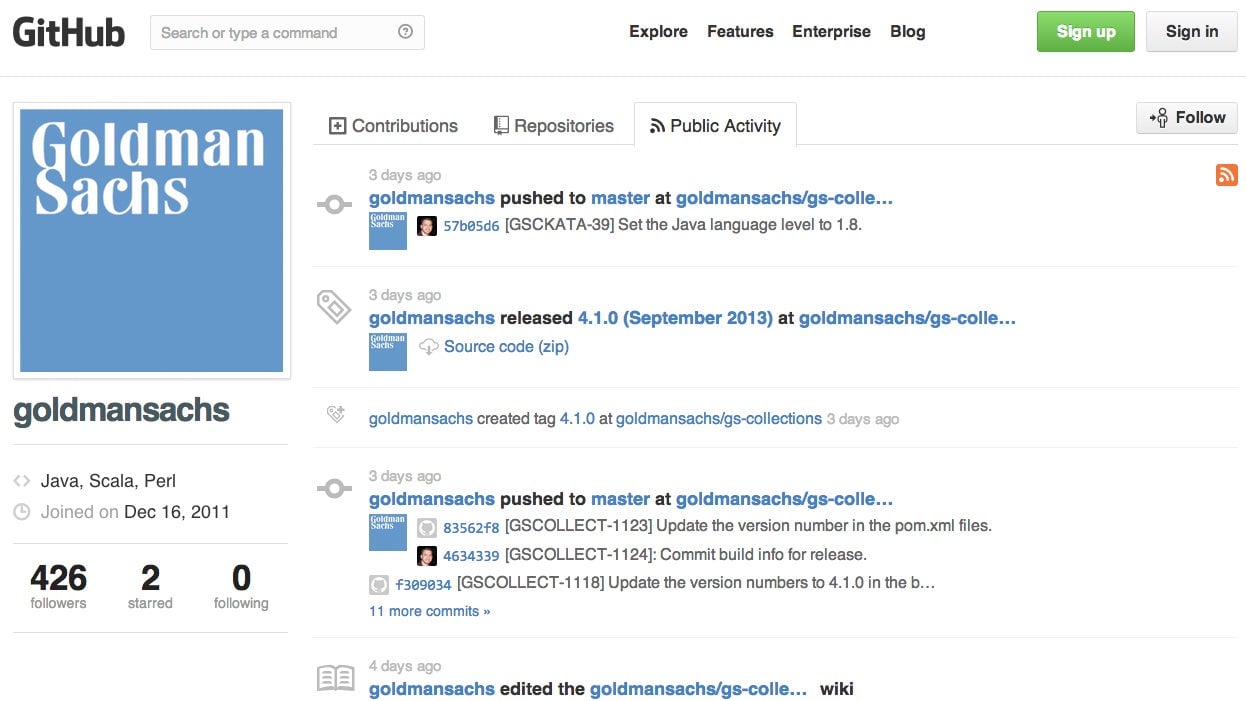Open the goldmansachs/gs-colle… repository link in the release event

click(907, 318)
